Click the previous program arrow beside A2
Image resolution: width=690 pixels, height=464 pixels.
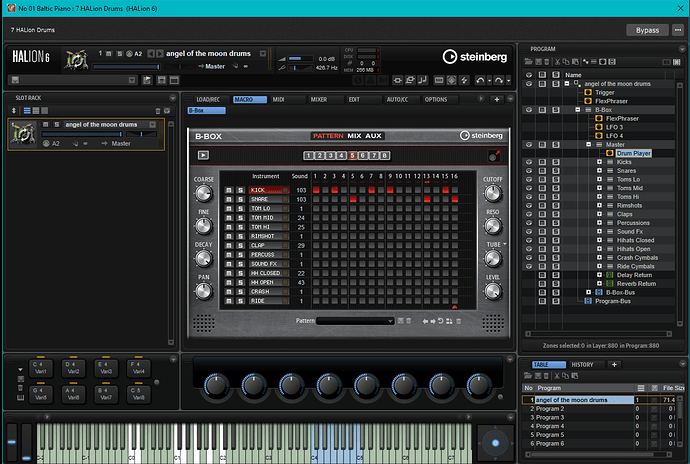(151, 54)
